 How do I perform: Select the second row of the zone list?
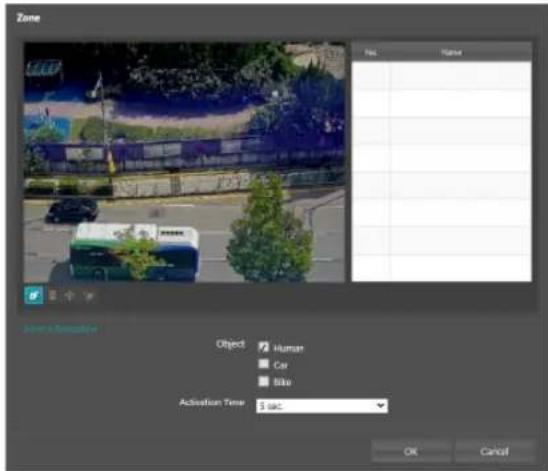coord(441,103)
